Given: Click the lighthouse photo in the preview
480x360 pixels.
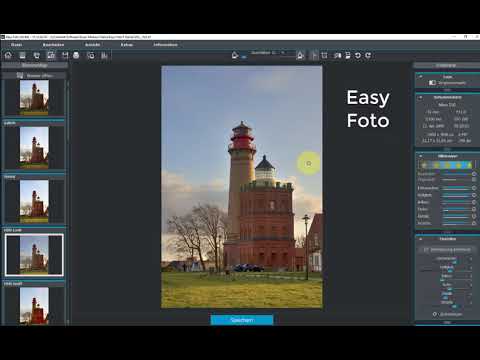Looking at the screenshot, I should [x=242, y=187].
